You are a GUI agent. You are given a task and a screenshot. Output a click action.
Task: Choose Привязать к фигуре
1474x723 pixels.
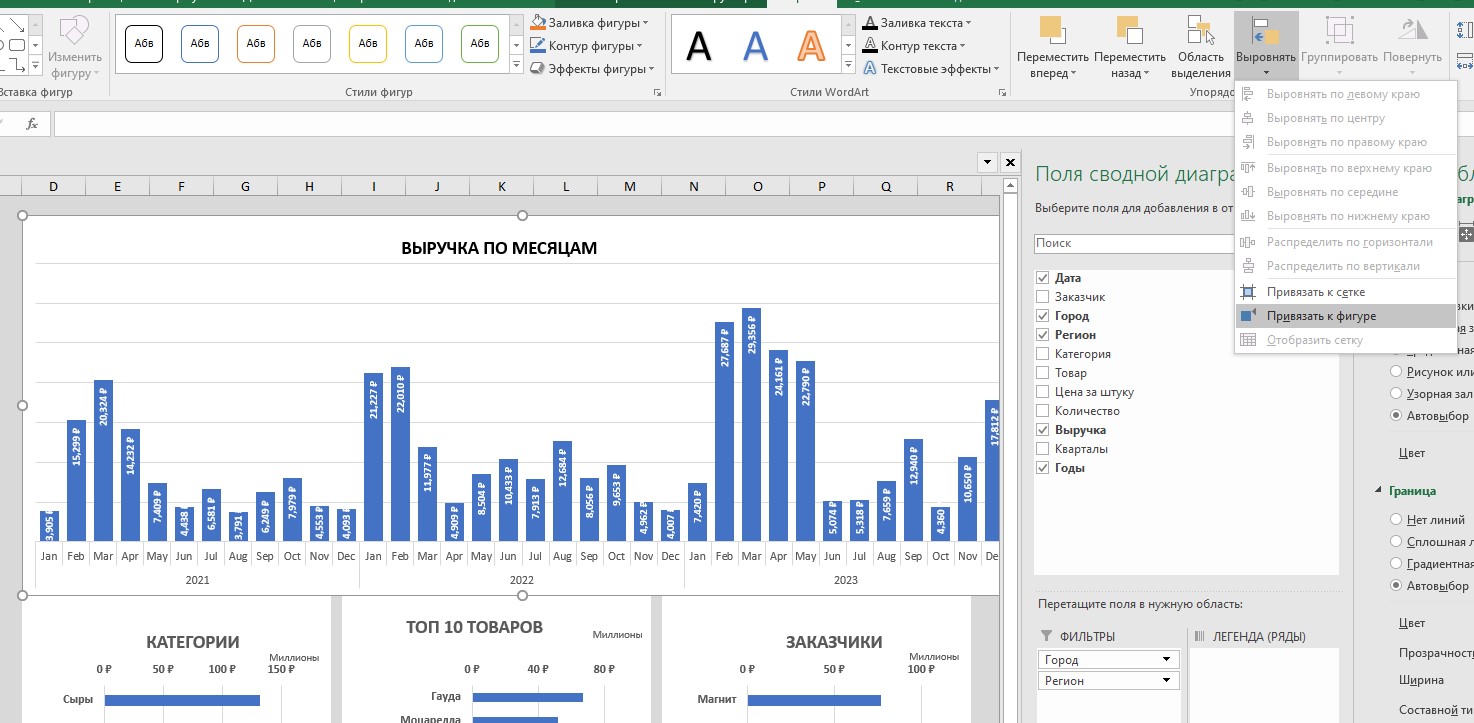coord(1346,316)
